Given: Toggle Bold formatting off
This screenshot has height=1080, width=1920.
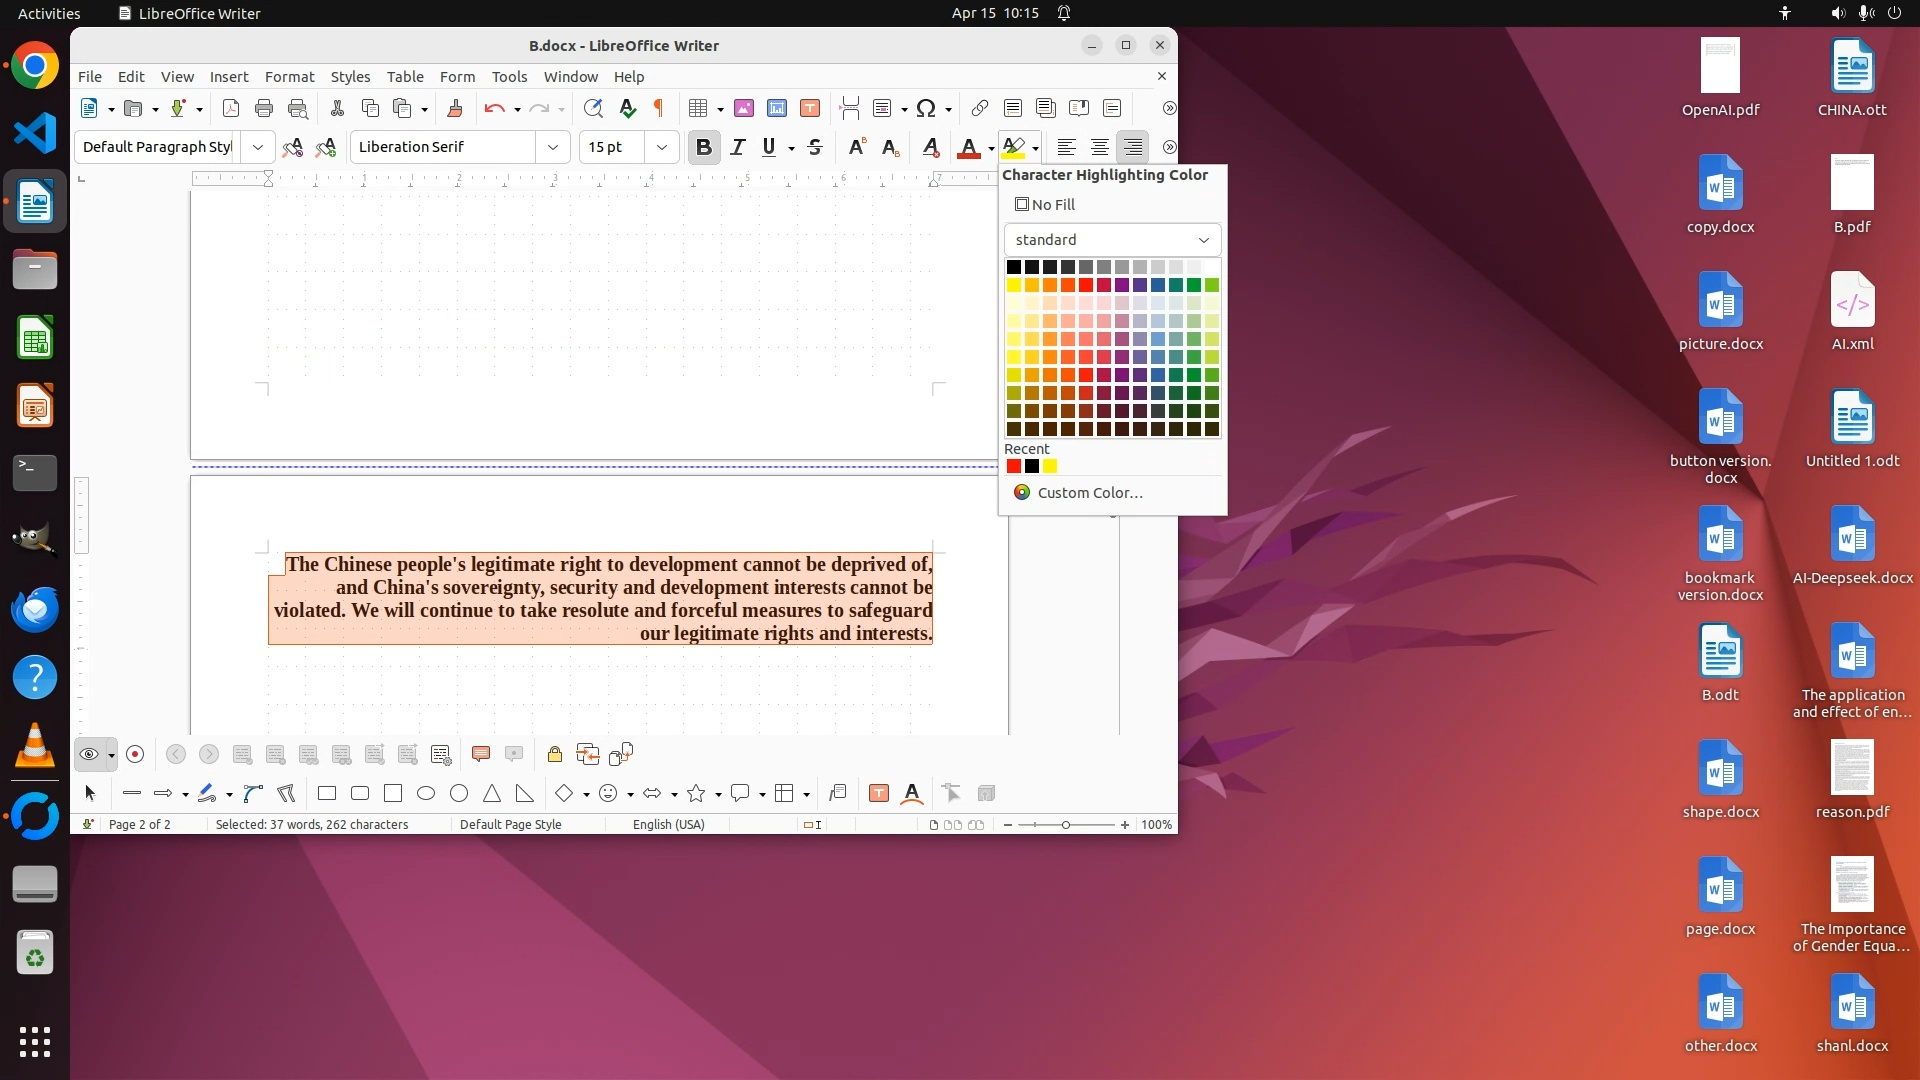Looking at the screenshot, I should [704, 147].
